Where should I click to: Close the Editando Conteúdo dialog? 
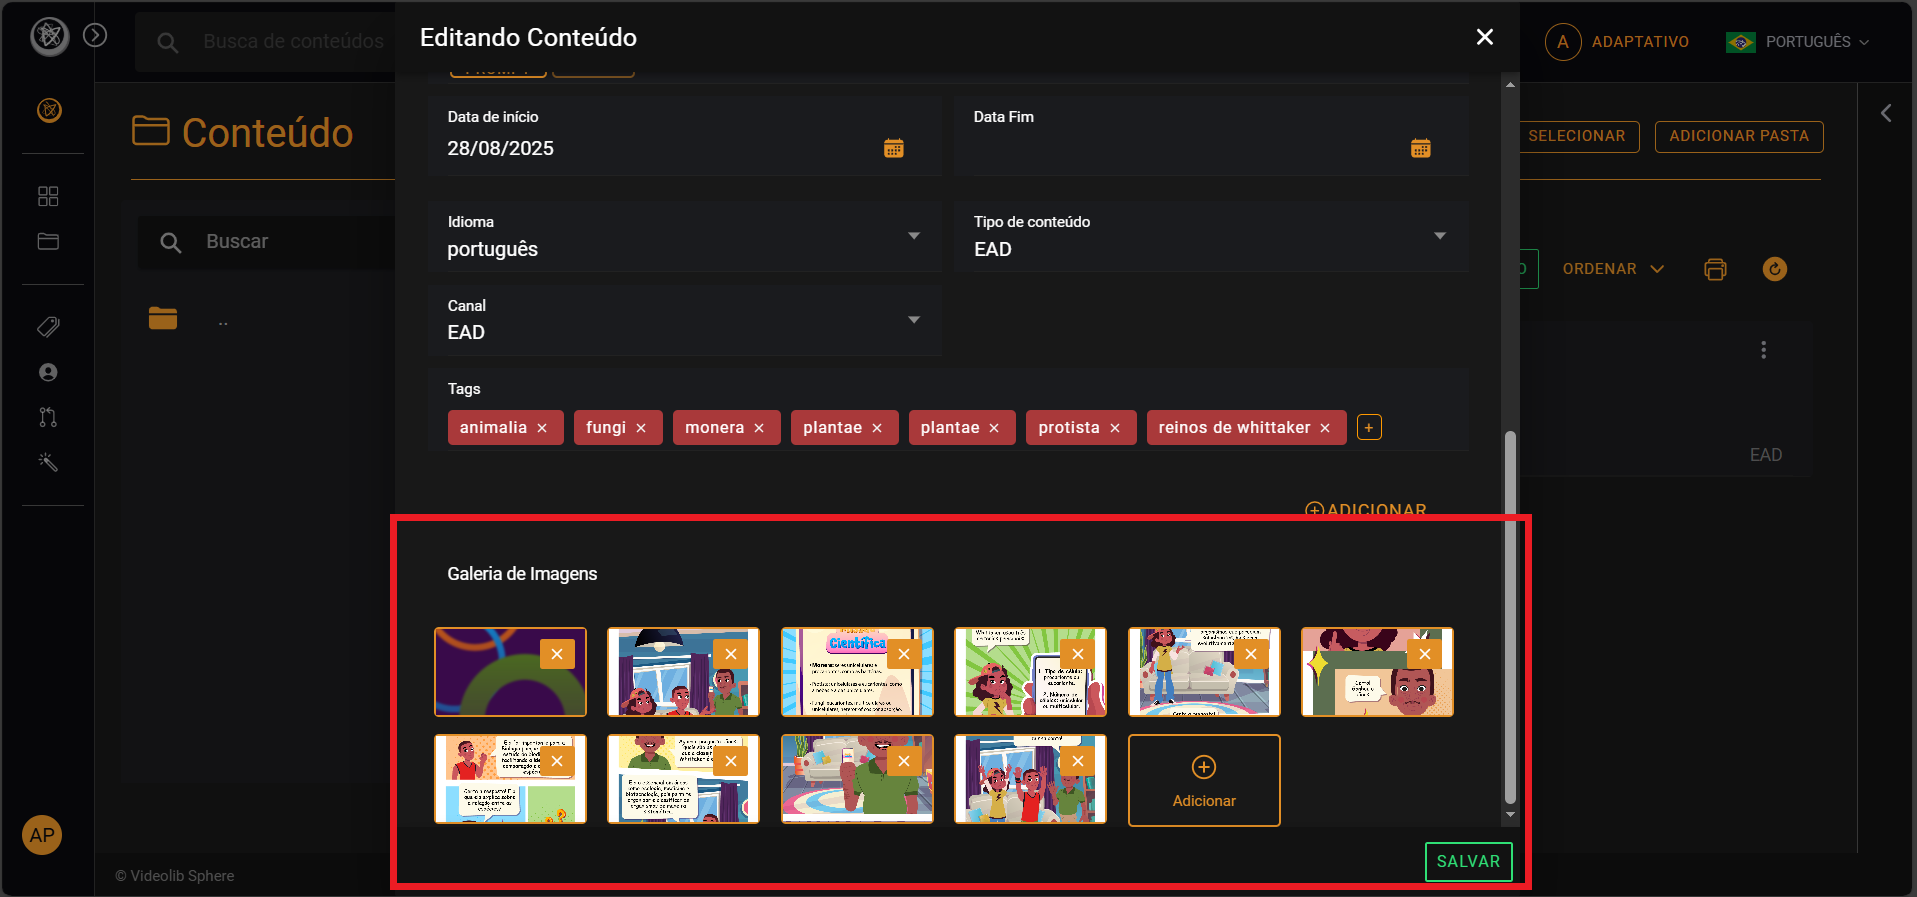tap(1485, 37)
